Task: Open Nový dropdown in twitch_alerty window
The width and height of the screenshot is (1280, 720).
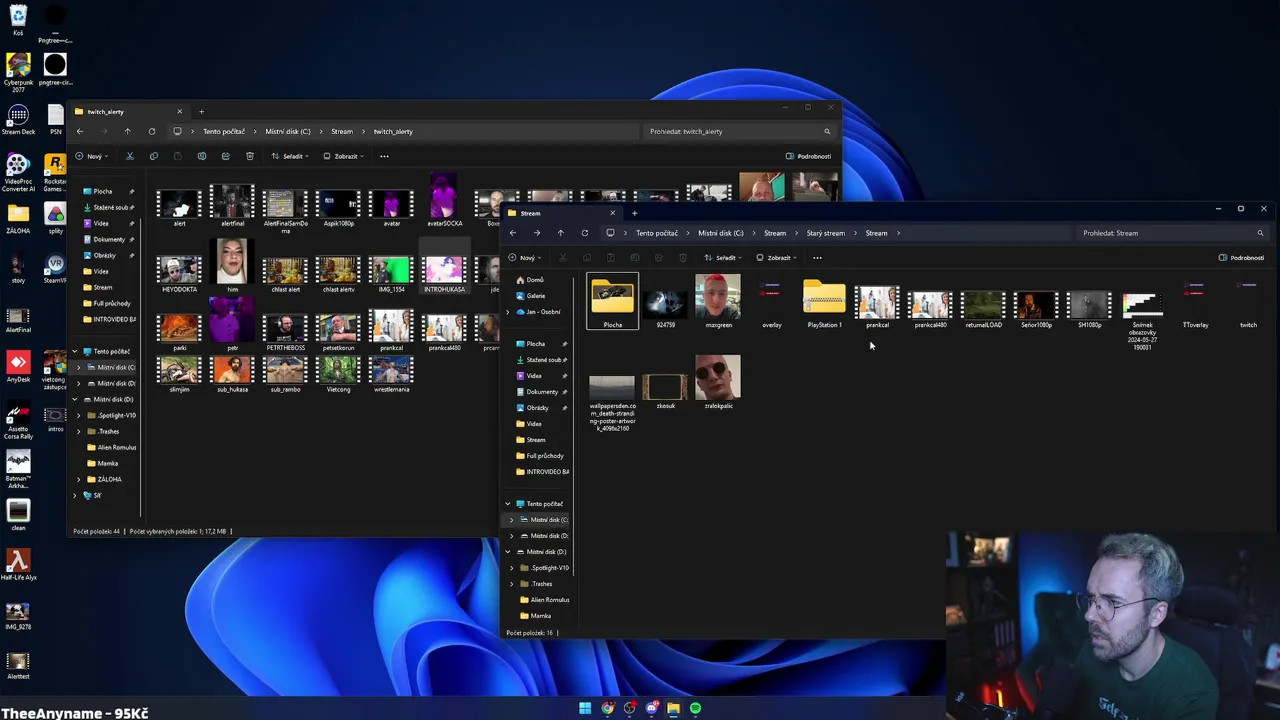Action: pyautogui.click(x=94, y=156)
